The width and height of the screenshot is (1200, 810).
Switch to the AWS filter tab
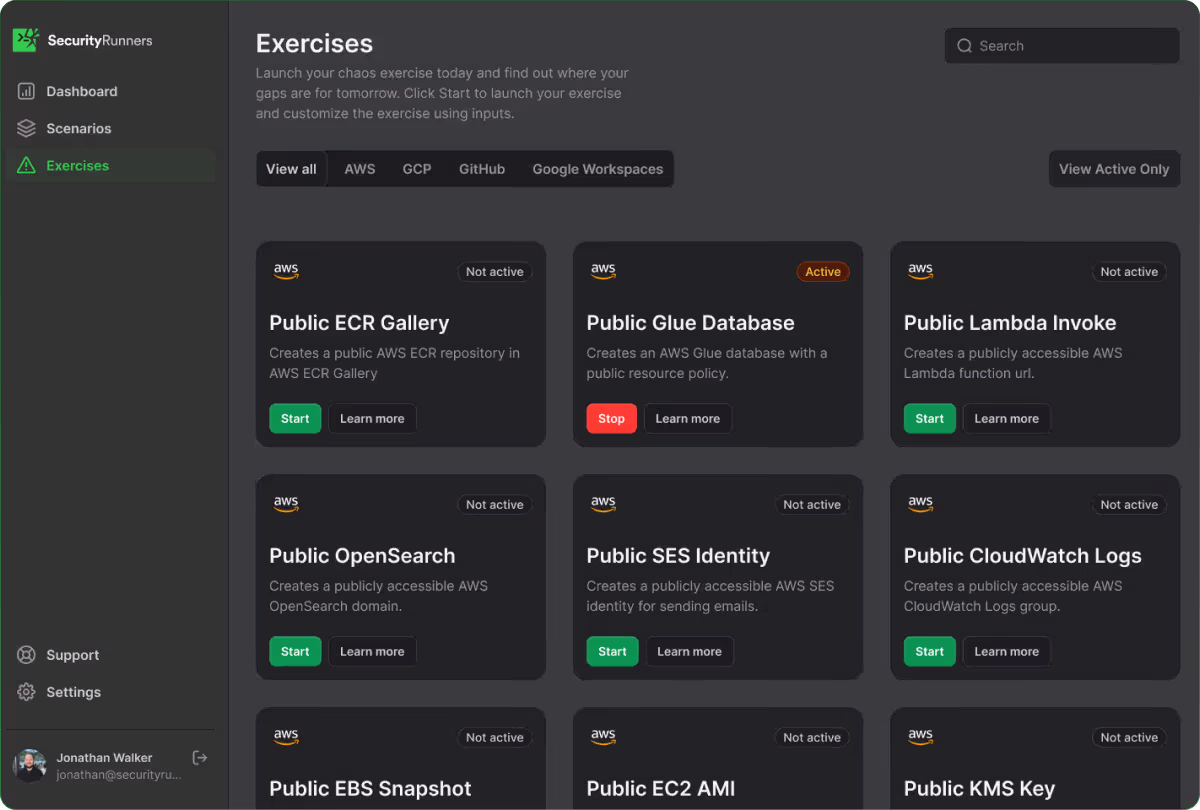click(359, 168)
